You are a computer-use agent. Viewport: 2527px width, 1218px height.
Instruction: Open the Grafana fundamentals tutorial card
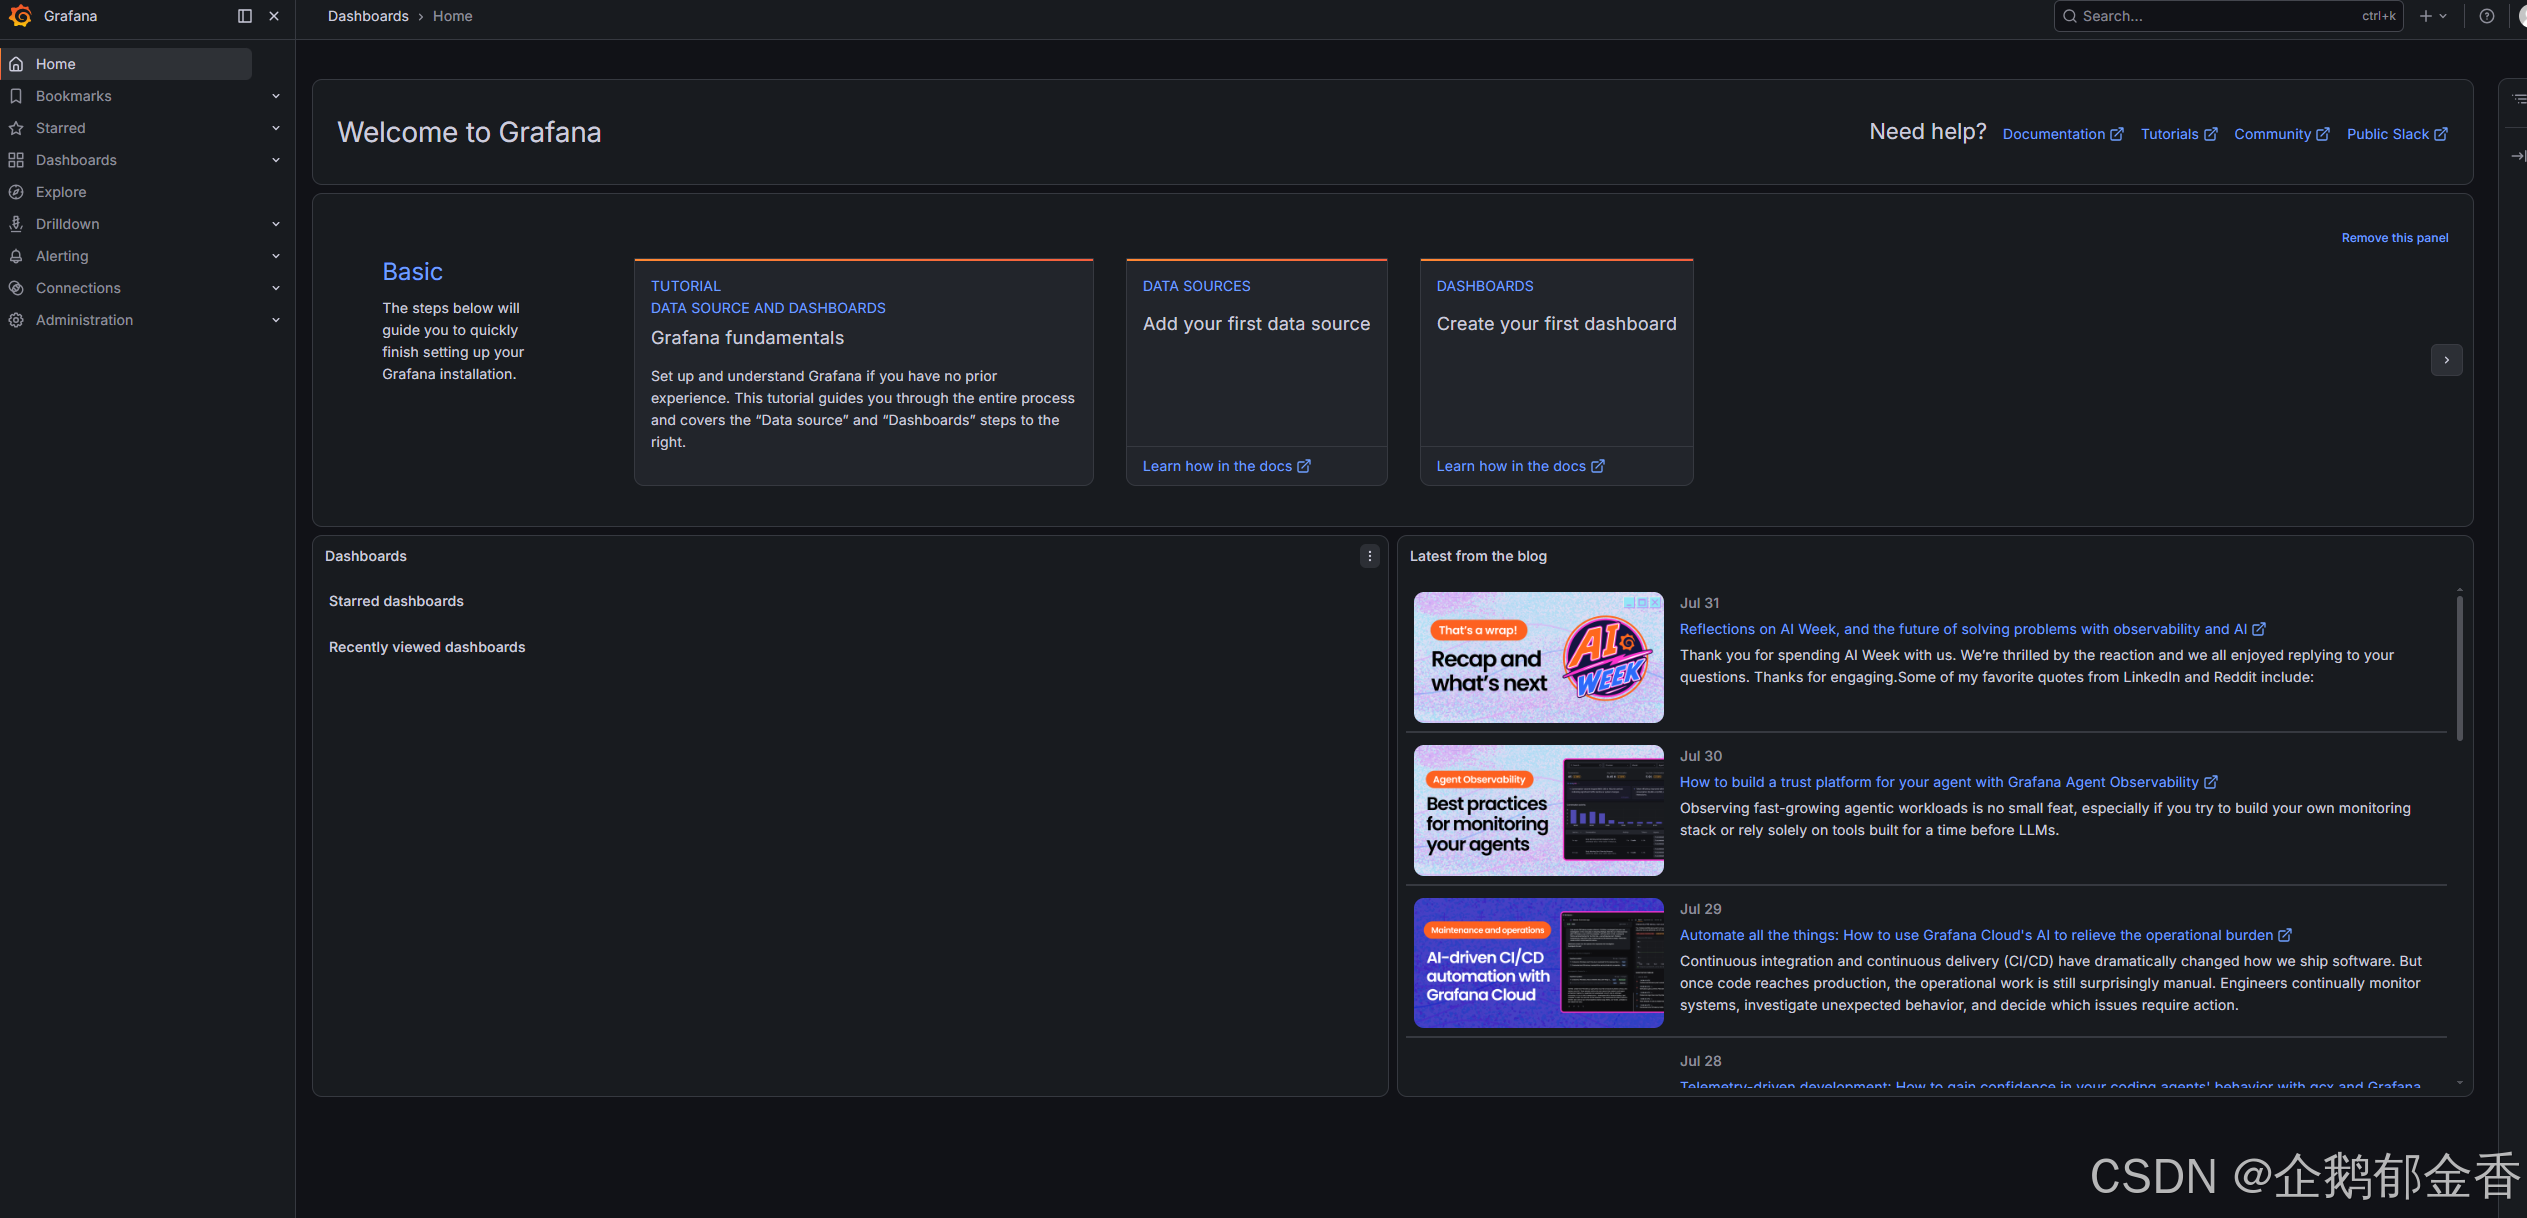click(864, 372)
